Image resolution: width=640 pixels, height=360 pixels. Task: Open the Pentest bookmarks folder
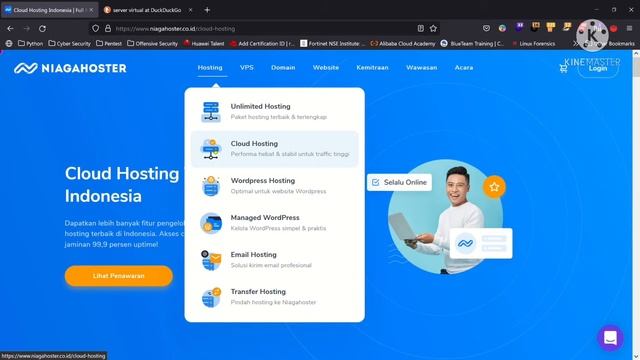(x=109, y=43)
